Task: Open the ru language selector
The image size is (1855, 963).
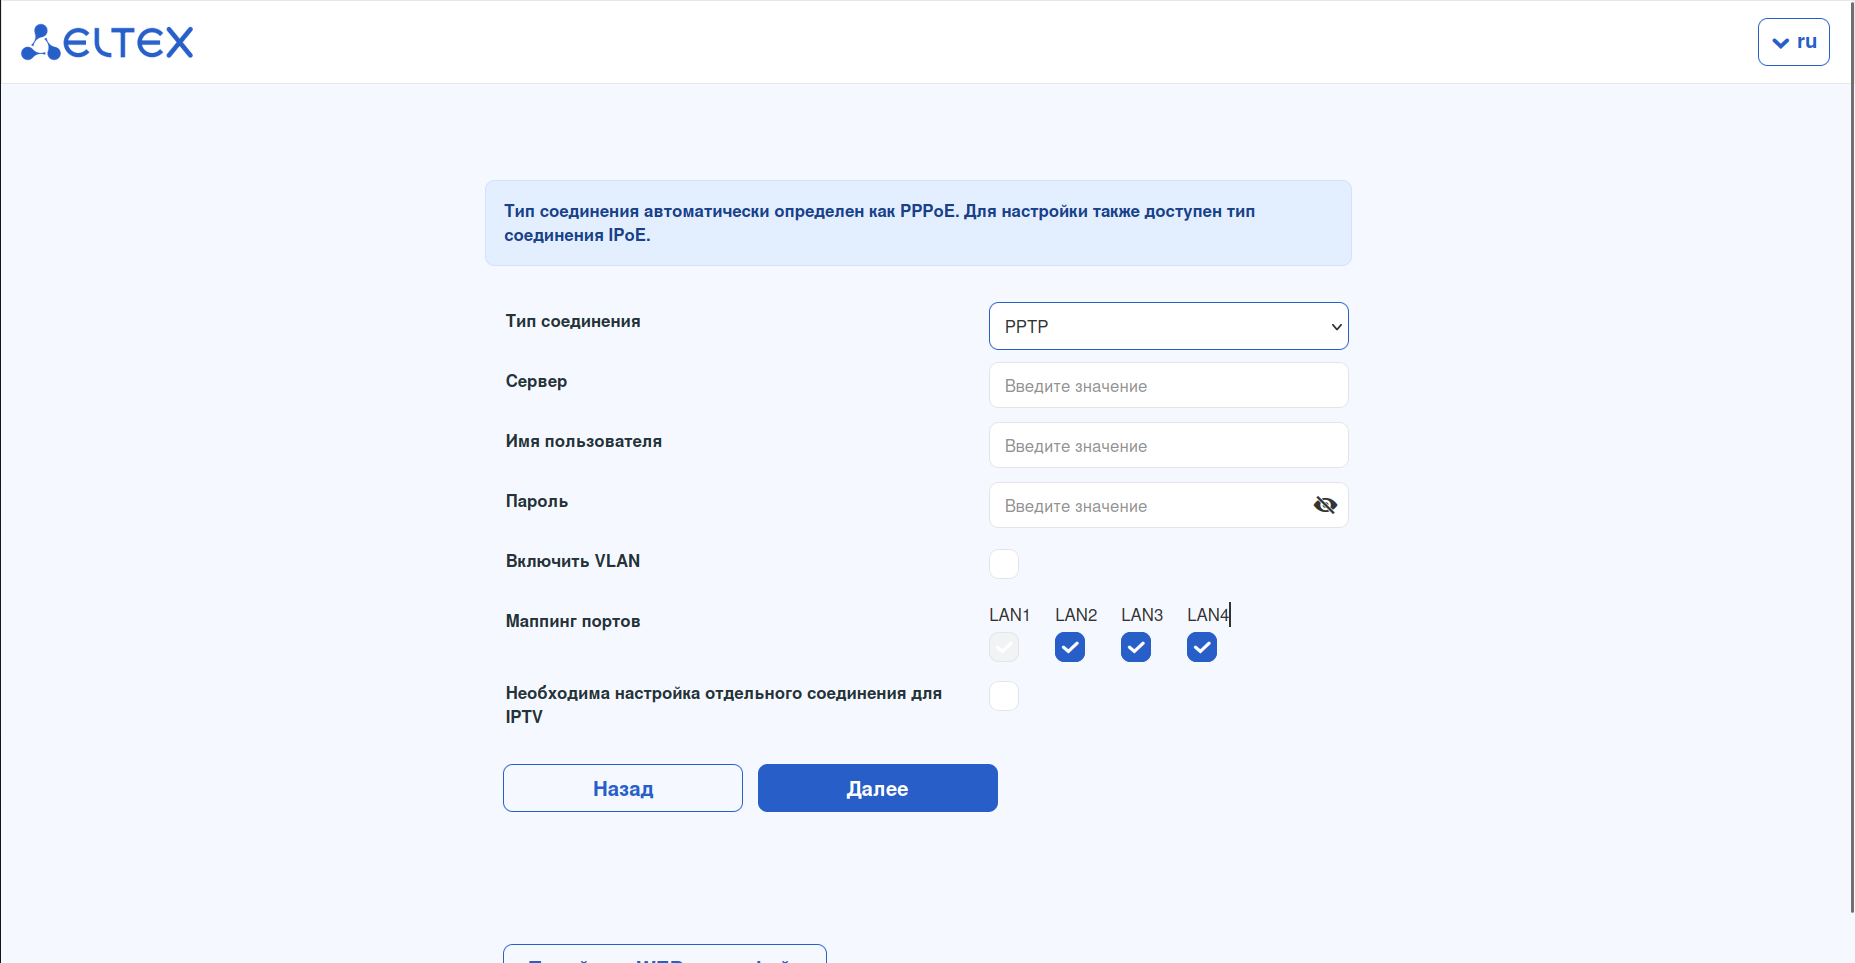Action: (x=1793, y=42)
